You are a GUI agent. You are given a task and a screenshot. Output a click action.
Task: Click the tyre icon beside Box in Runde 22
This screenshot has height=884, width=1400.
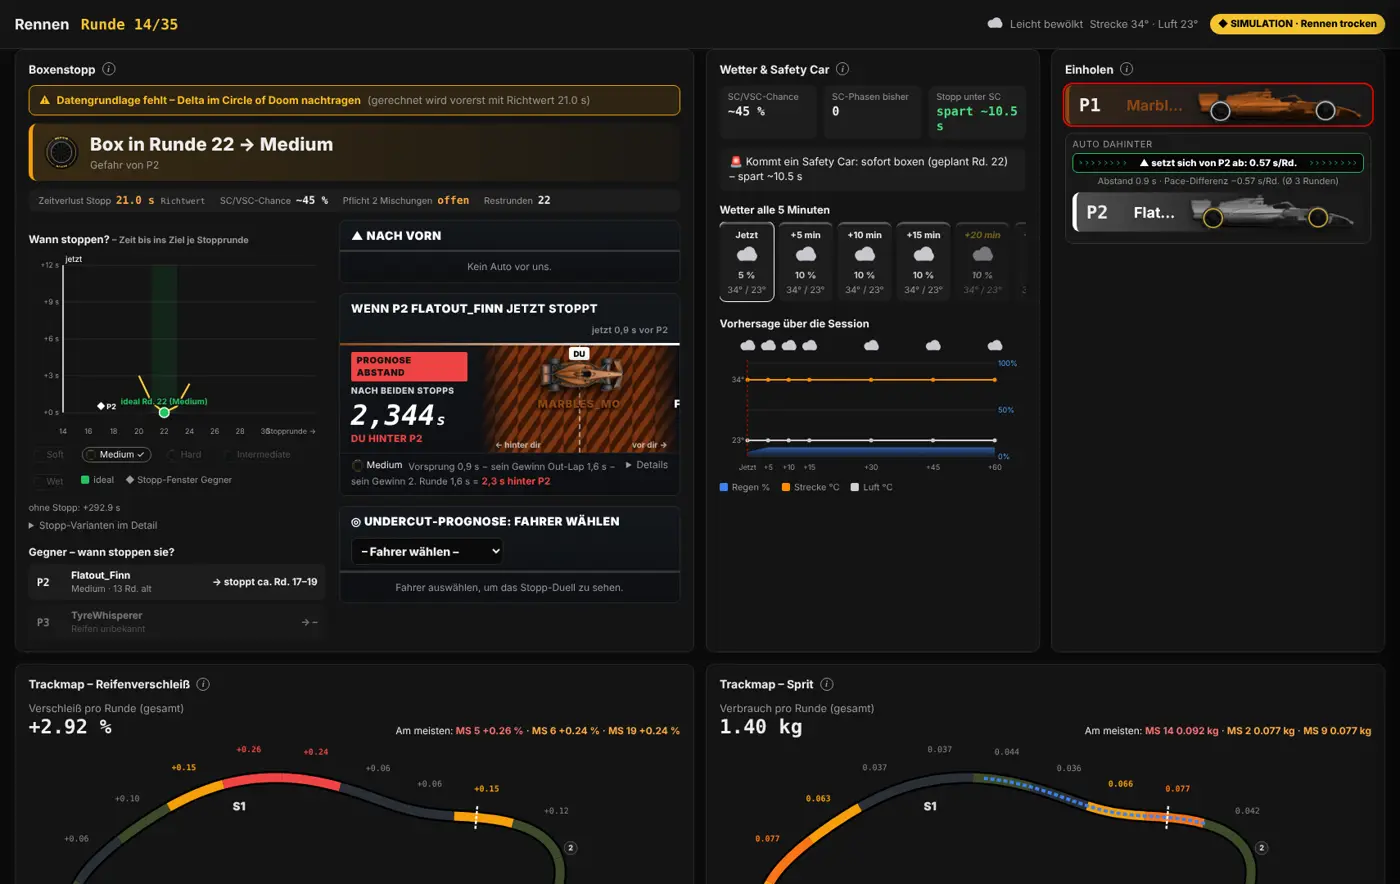62,153
